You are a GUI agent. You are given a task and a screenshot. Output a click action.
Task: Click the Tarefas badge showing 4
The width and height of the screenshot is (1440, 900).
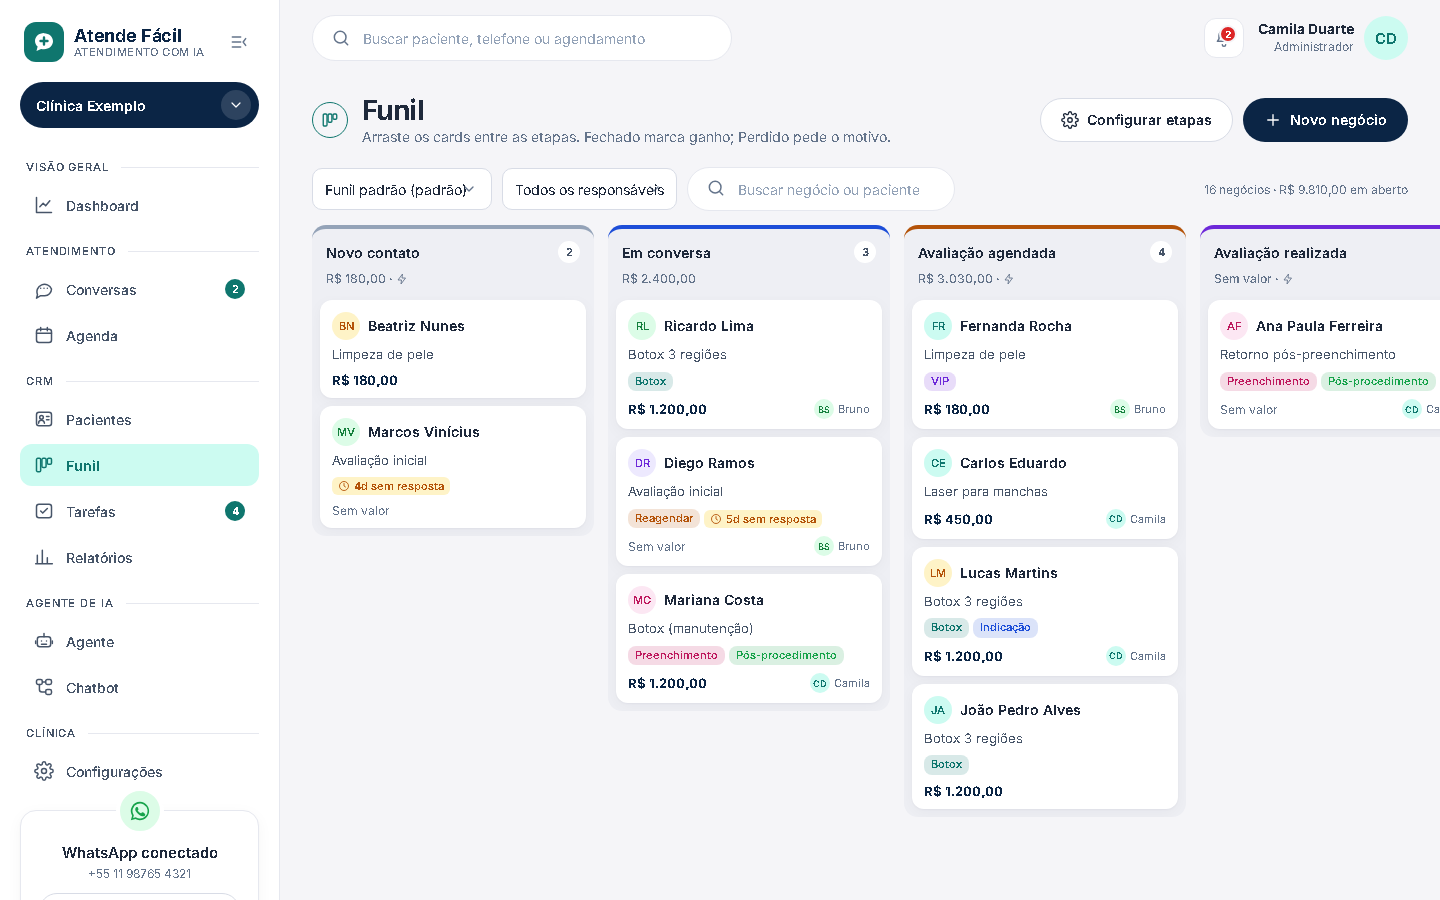point(235,511)
